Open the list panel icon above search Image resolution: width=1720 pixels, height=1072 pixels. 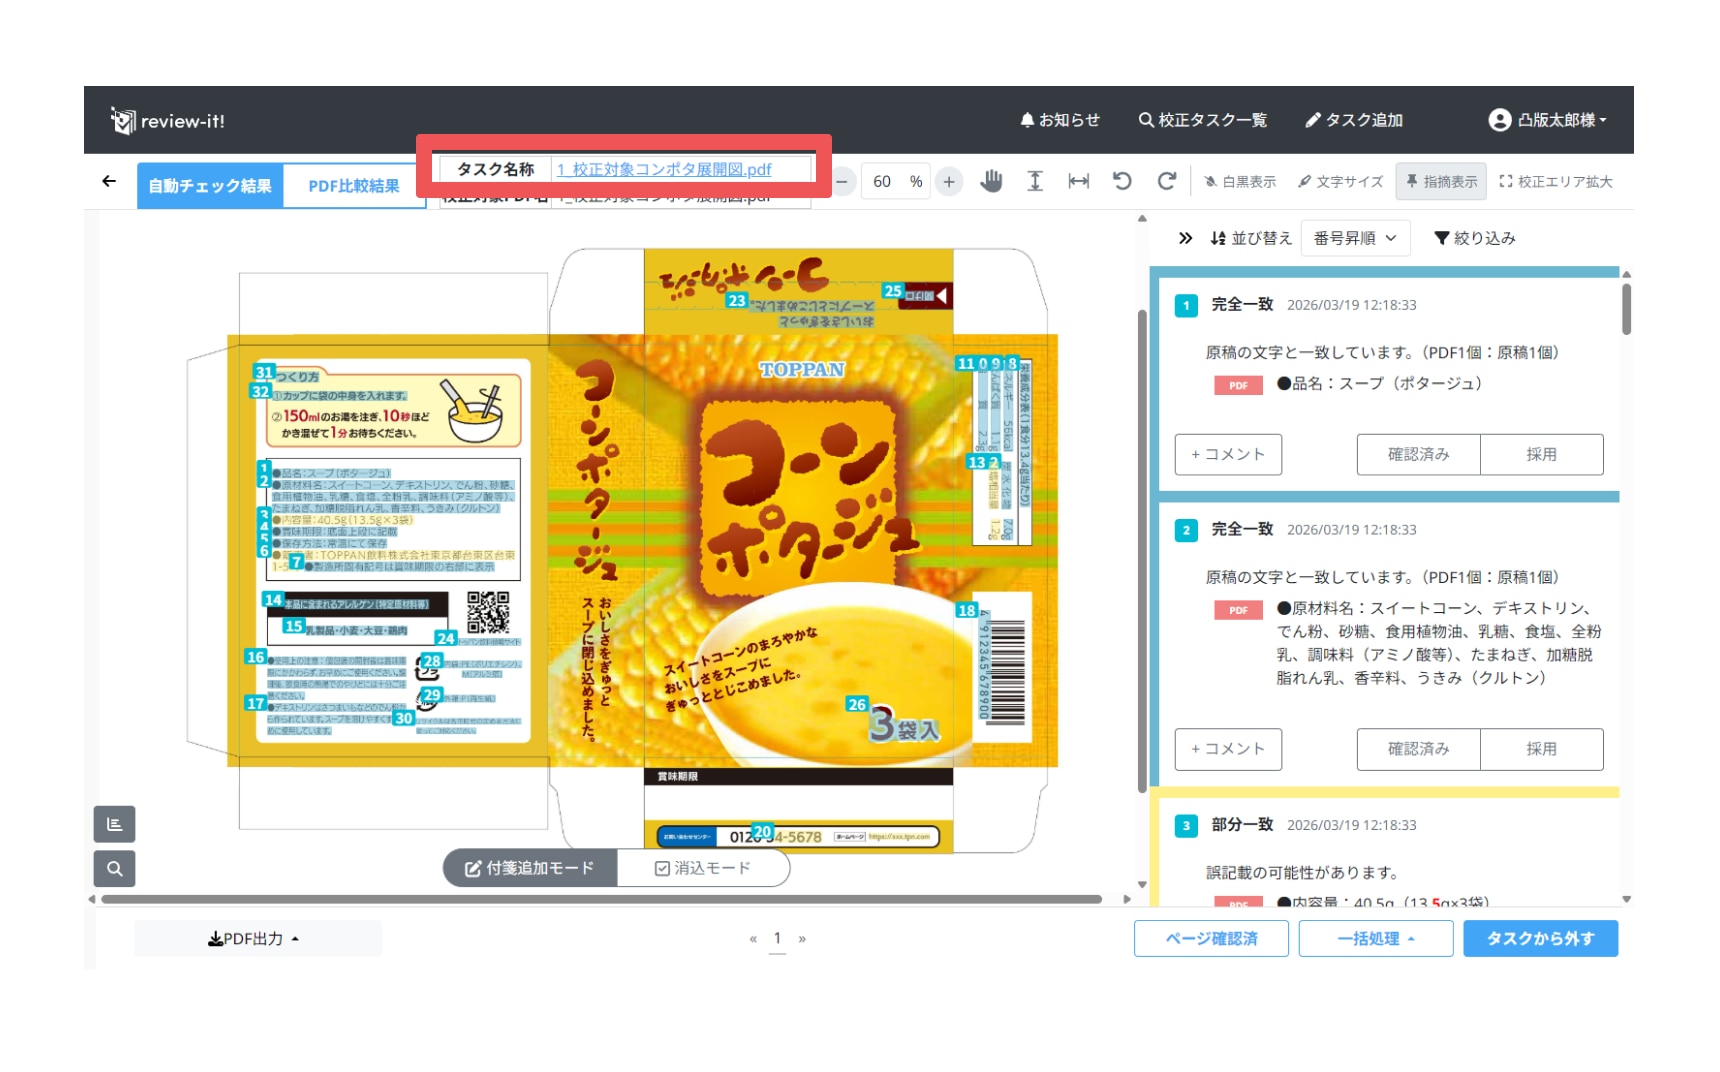(115, 824)
